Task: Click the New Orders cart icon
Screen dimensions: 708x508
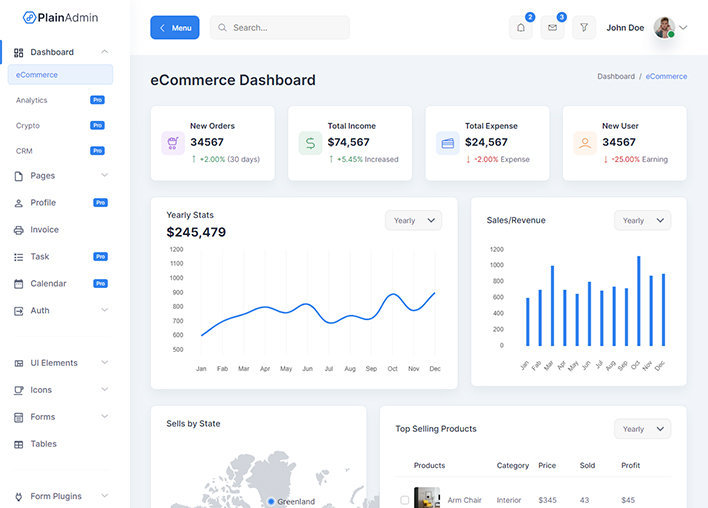Action: click(x=173, y=143)
